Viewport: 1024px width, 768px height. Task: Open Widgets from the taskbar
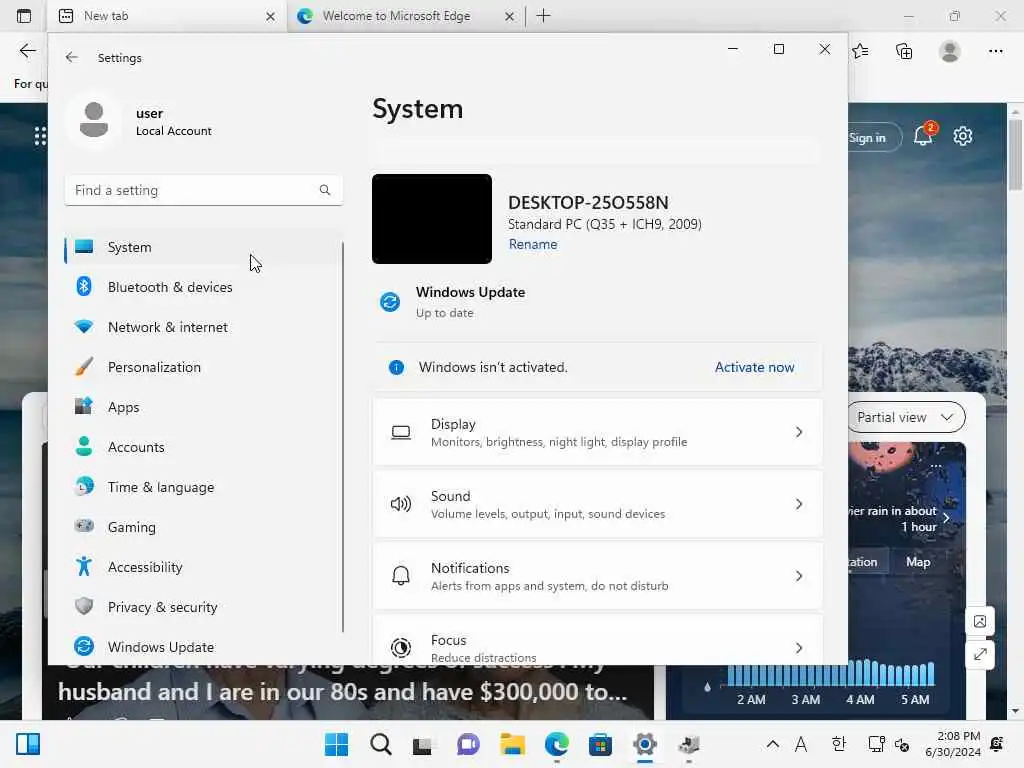tap(28, 744)
